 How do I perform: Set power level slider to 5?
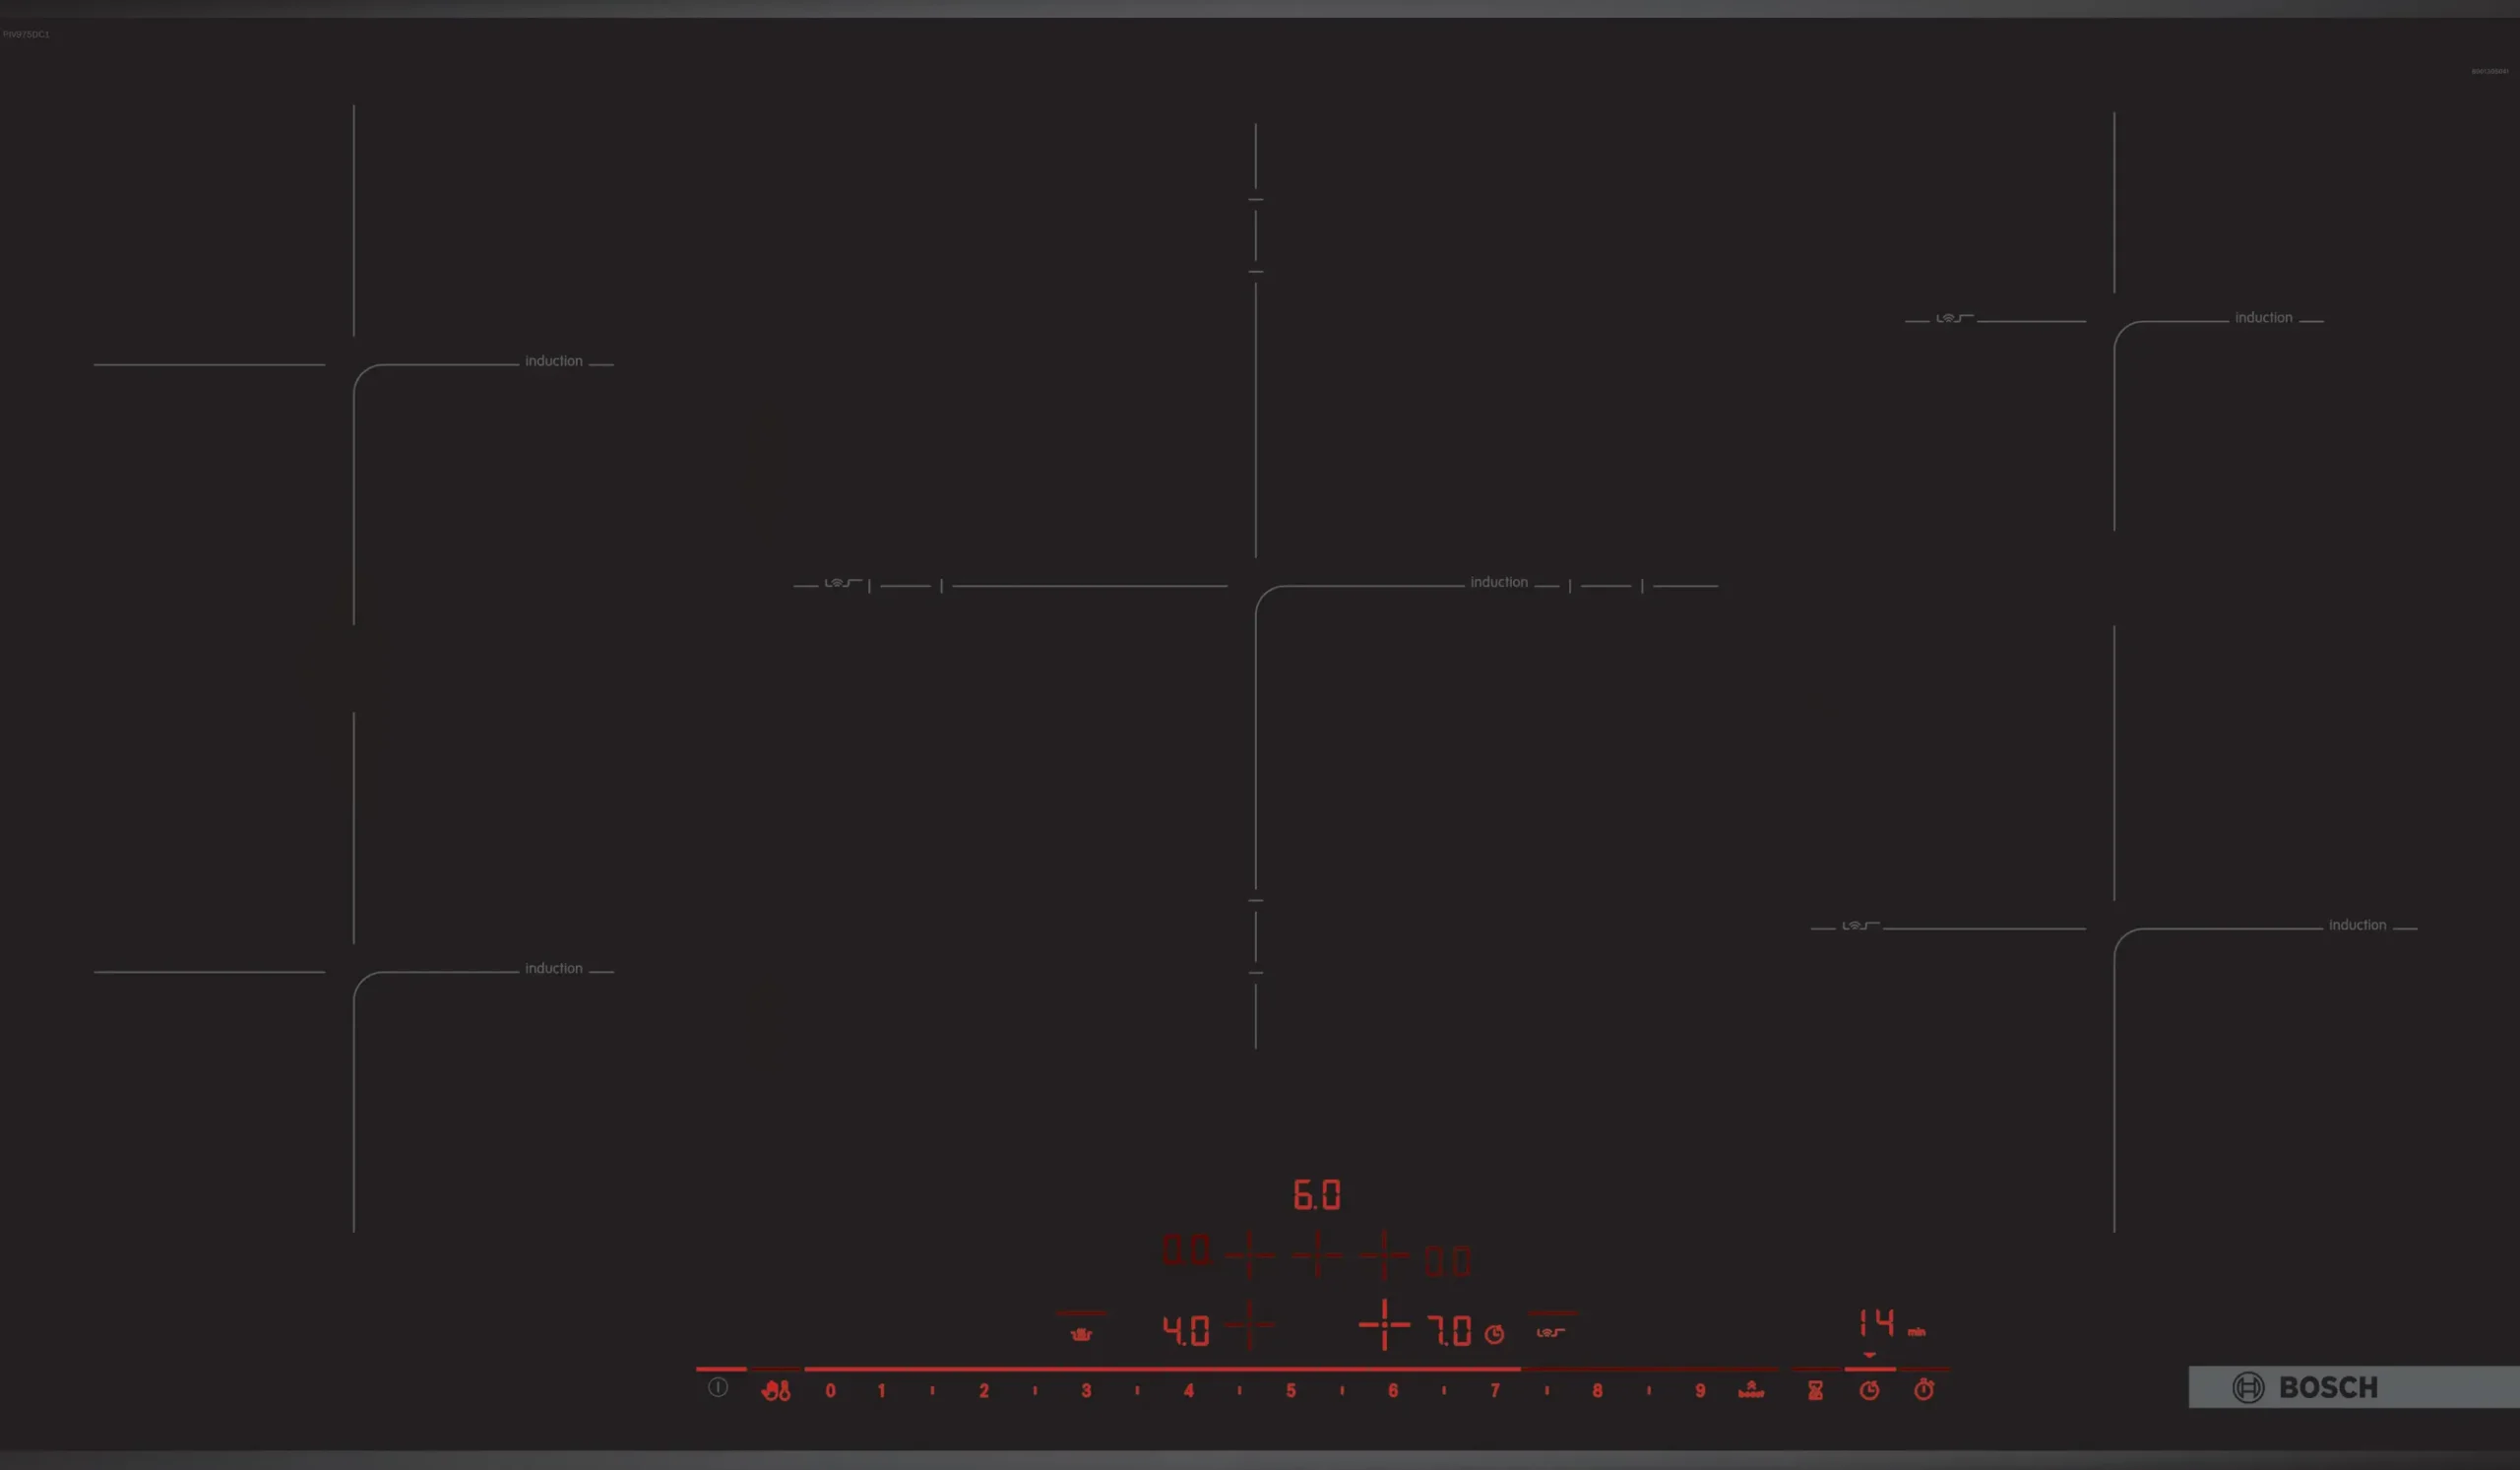(1291, 1390)
